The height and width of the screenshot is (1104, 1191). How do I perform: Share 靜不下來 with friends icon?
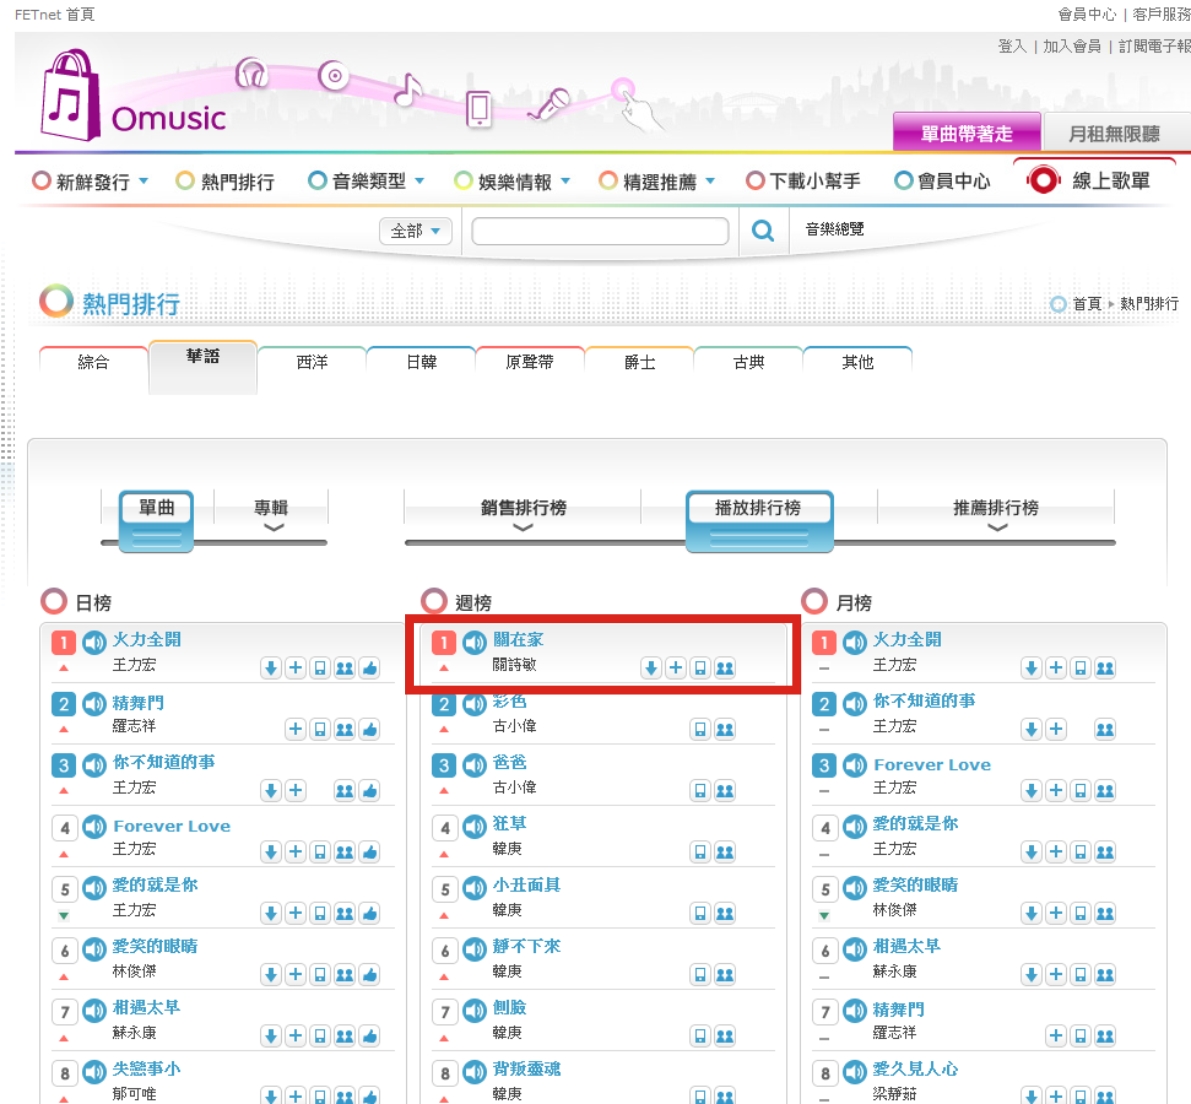click(x=725, y=975)
